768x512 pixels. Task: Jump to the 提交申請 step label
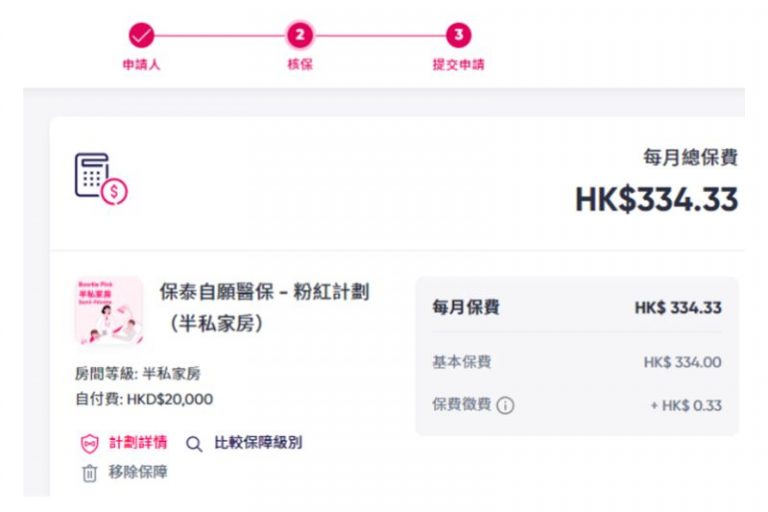(x=458, y=64)
